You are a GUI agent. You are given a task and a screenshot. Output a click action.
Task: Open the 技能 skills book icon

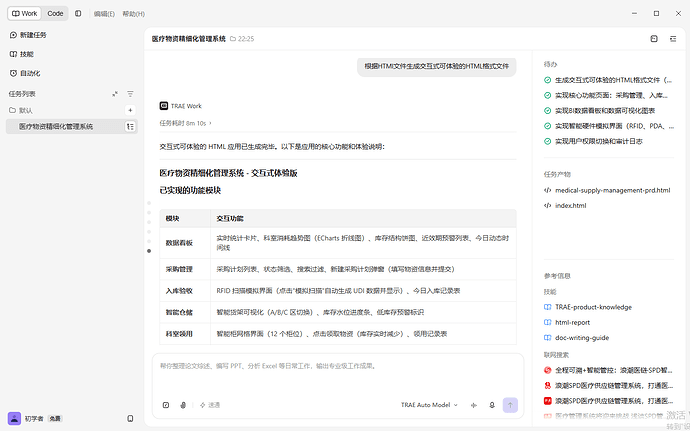(13, 54)
